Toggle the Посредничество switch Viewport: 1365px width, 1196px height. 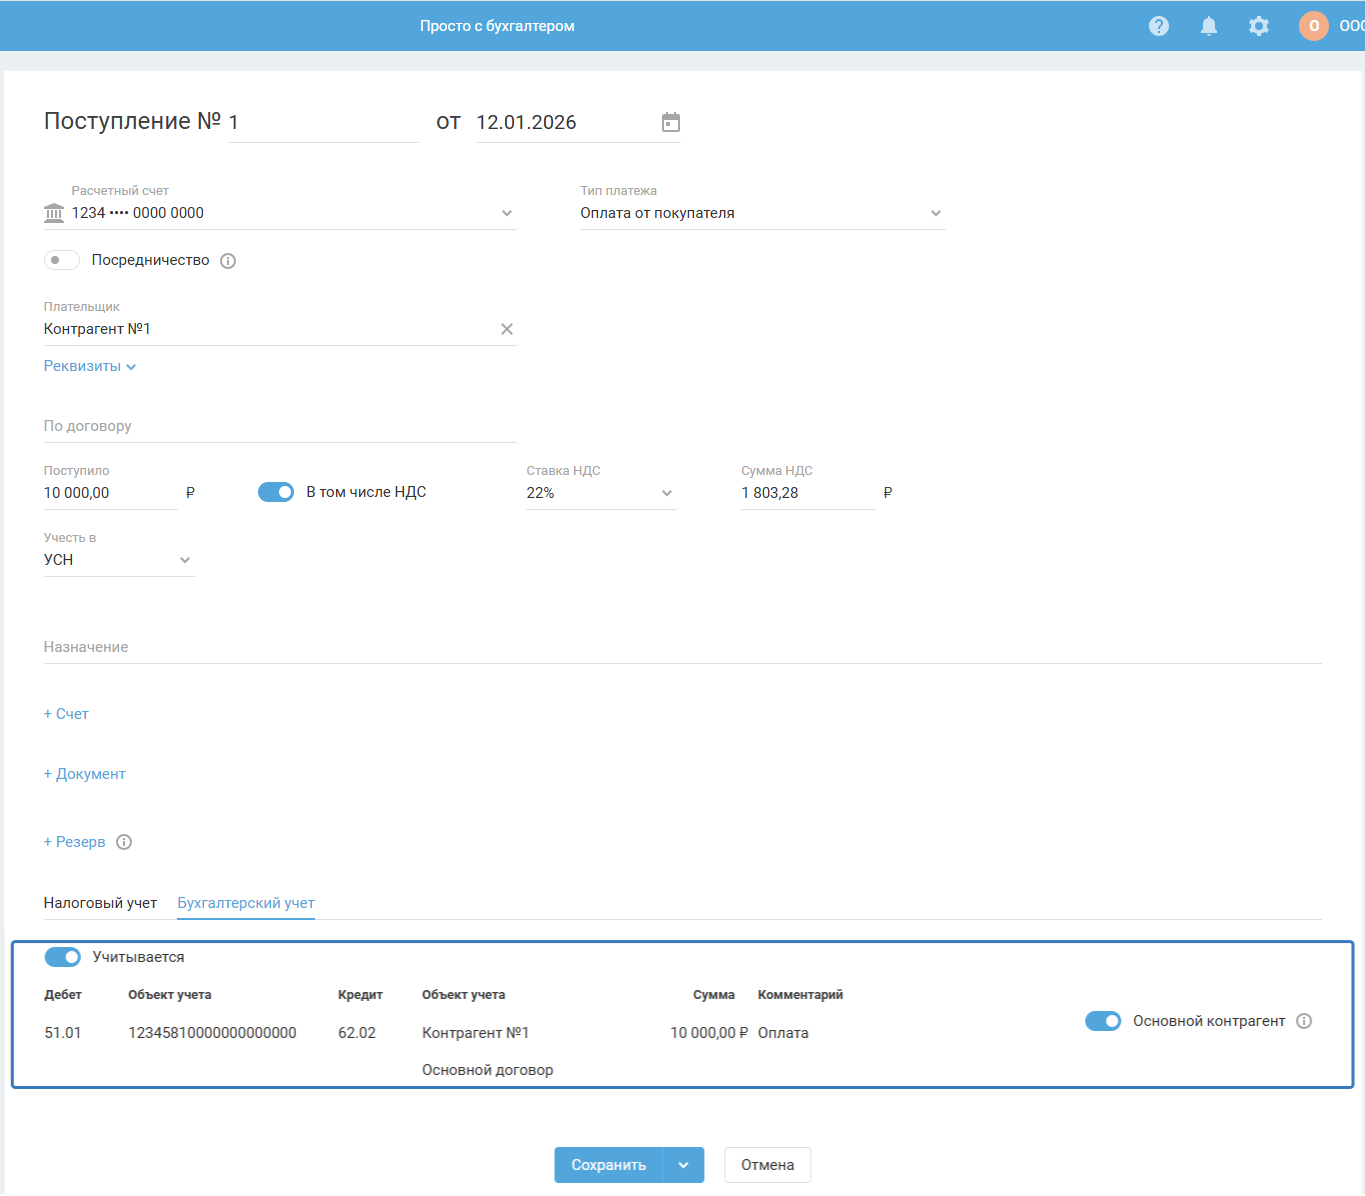[x=62, y=260]
